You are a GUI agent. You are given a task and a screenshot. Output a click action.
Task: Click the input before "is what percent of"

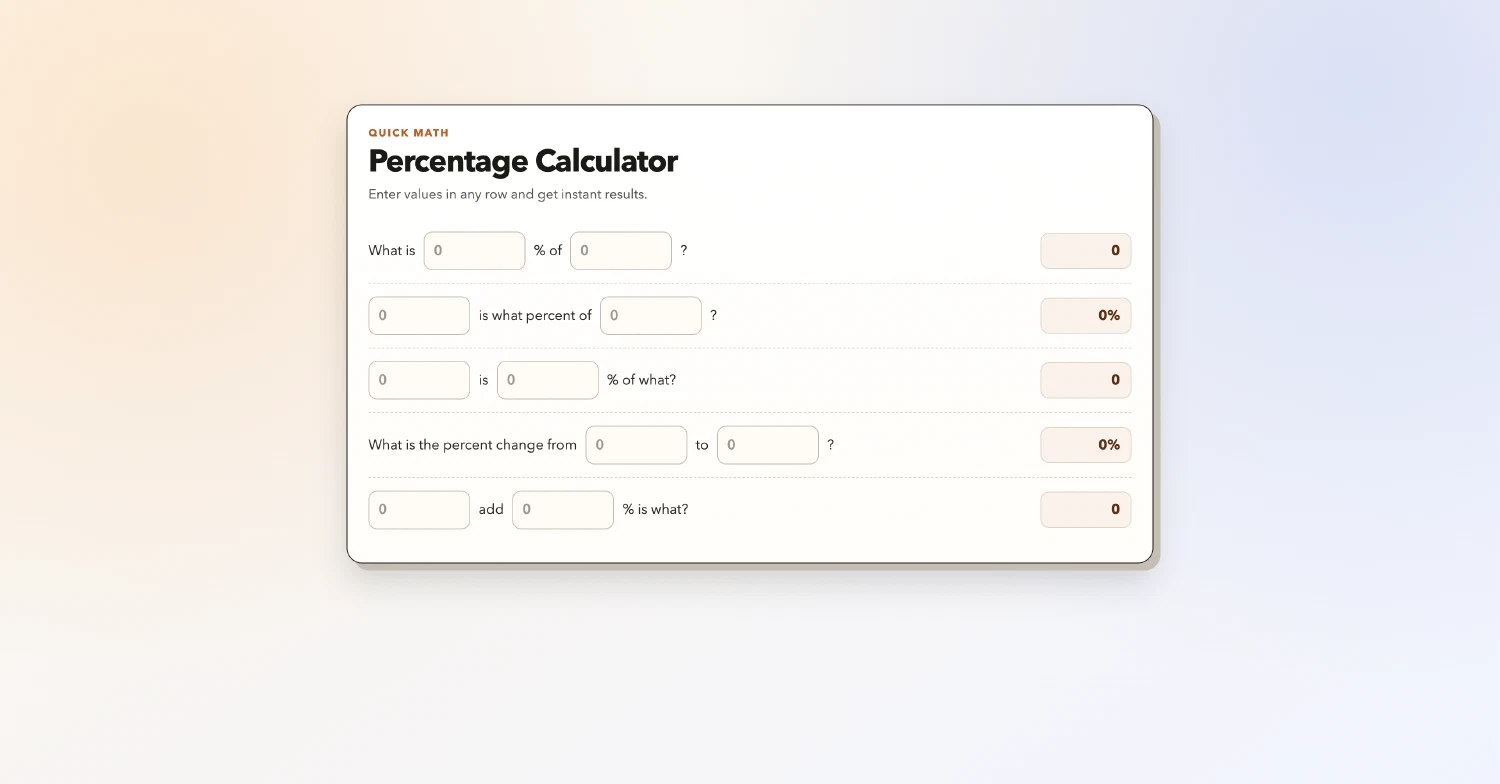coord(419,316)
